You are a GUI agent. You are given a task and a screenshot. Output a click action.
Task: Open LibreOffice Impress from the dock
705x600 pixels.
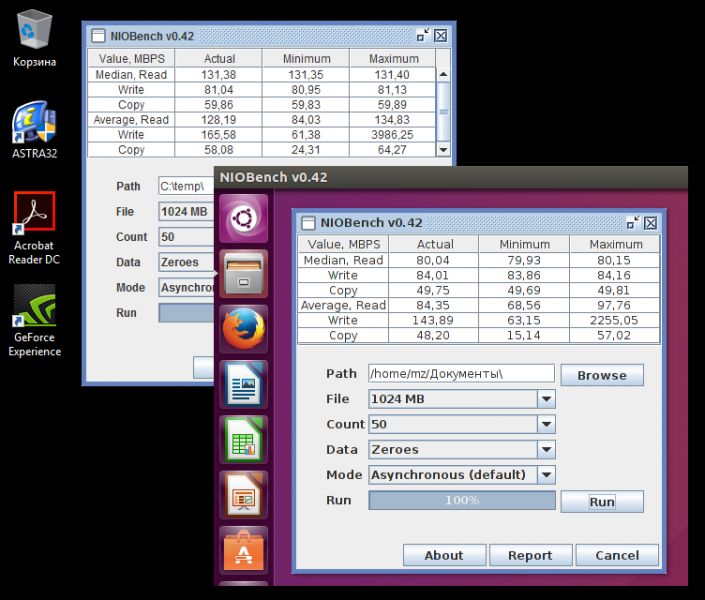(x=244, y=495)
